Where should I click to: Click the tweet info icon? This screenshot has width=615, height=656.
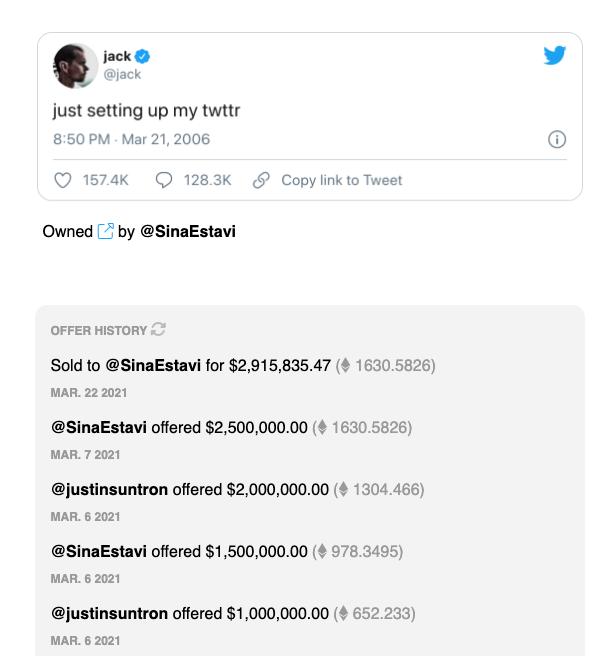click(x=558, y=139)
